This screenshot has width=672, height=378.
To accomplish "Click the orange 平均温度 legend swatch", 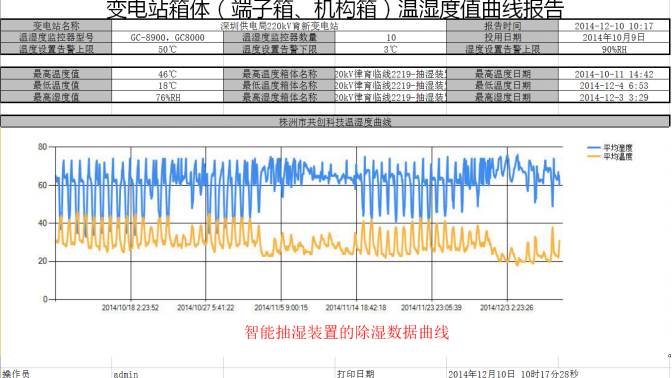I will [x=594, y=156].
